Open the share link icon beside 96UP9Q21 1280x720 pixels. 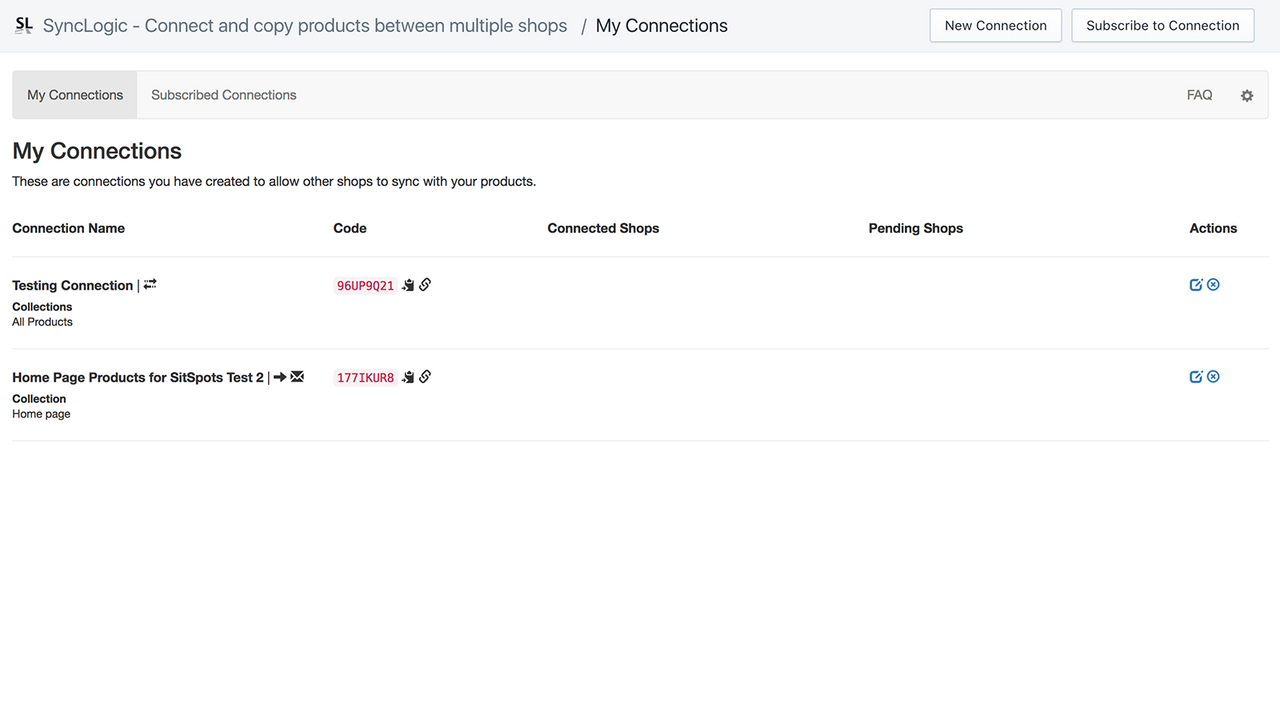coord(425,284)
